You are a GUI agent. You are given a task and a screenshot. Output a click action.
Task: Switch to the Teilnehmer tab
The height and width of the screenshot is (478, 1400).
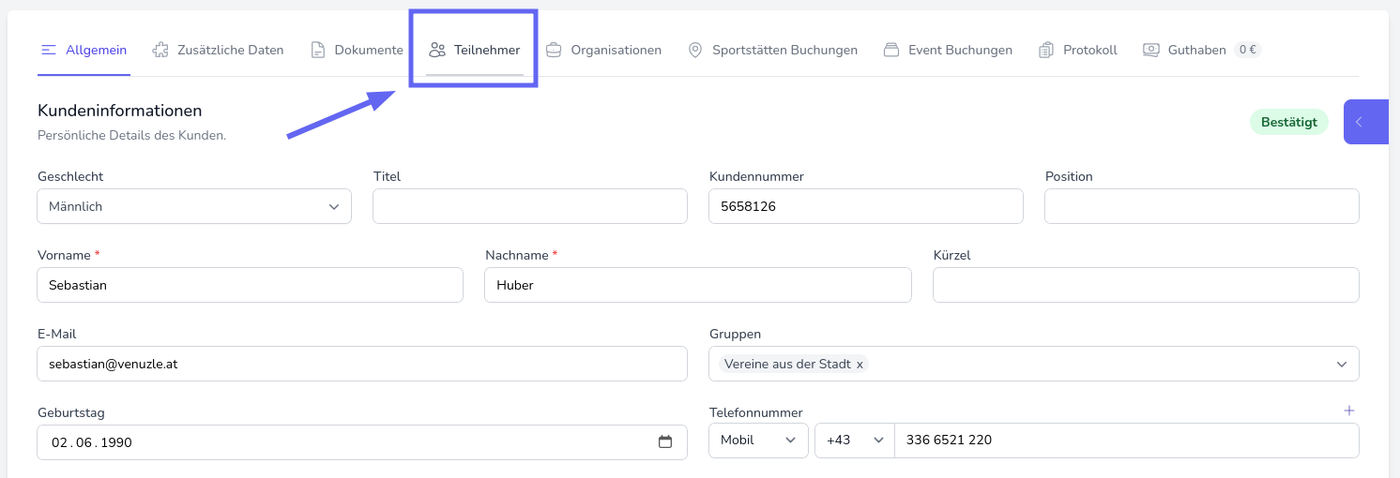pos(475,50)
